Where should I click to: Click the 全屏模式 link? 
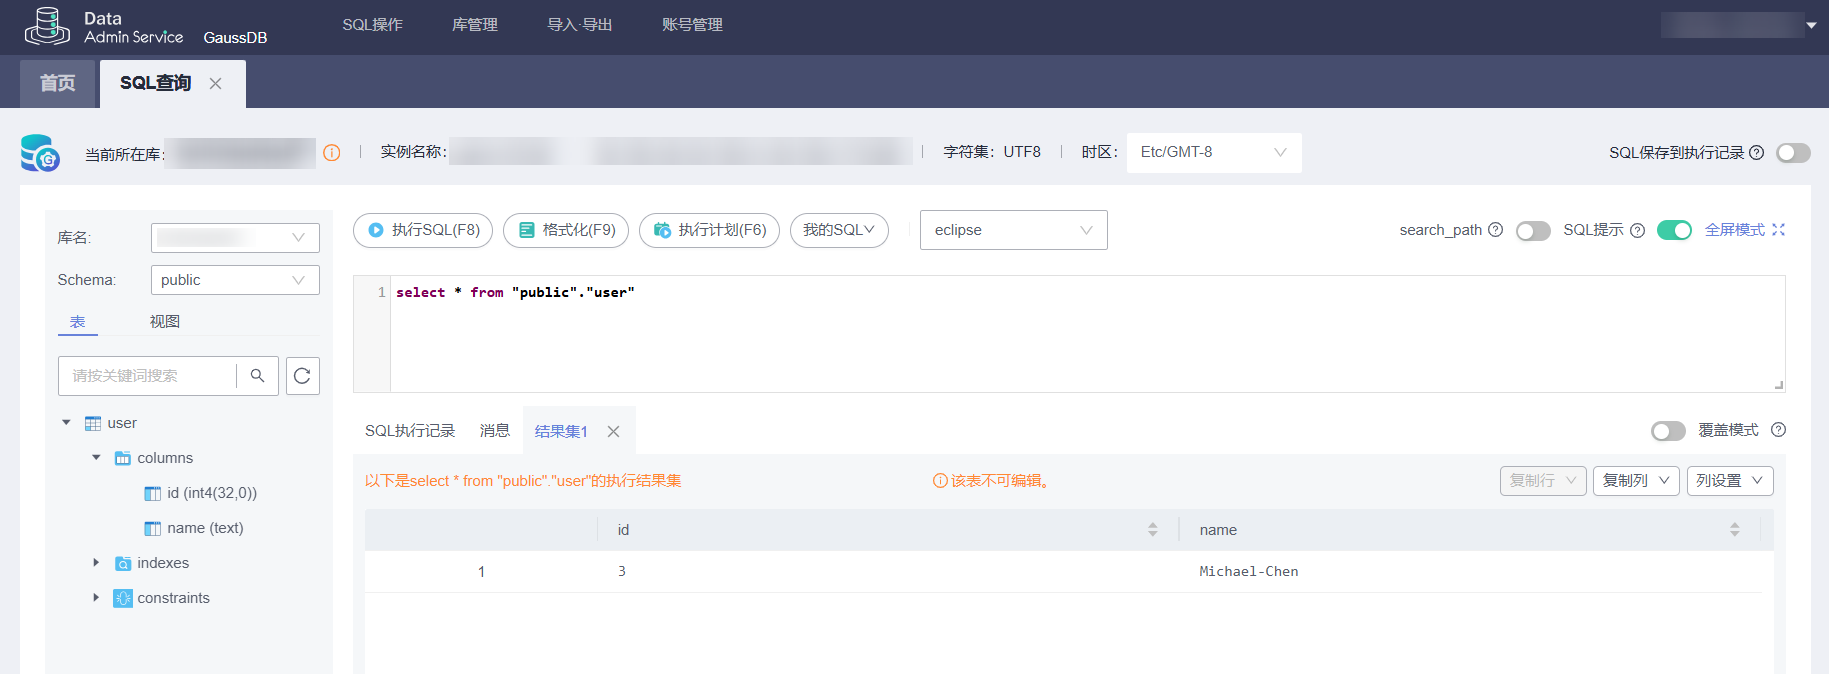(x=1735, y=230)
